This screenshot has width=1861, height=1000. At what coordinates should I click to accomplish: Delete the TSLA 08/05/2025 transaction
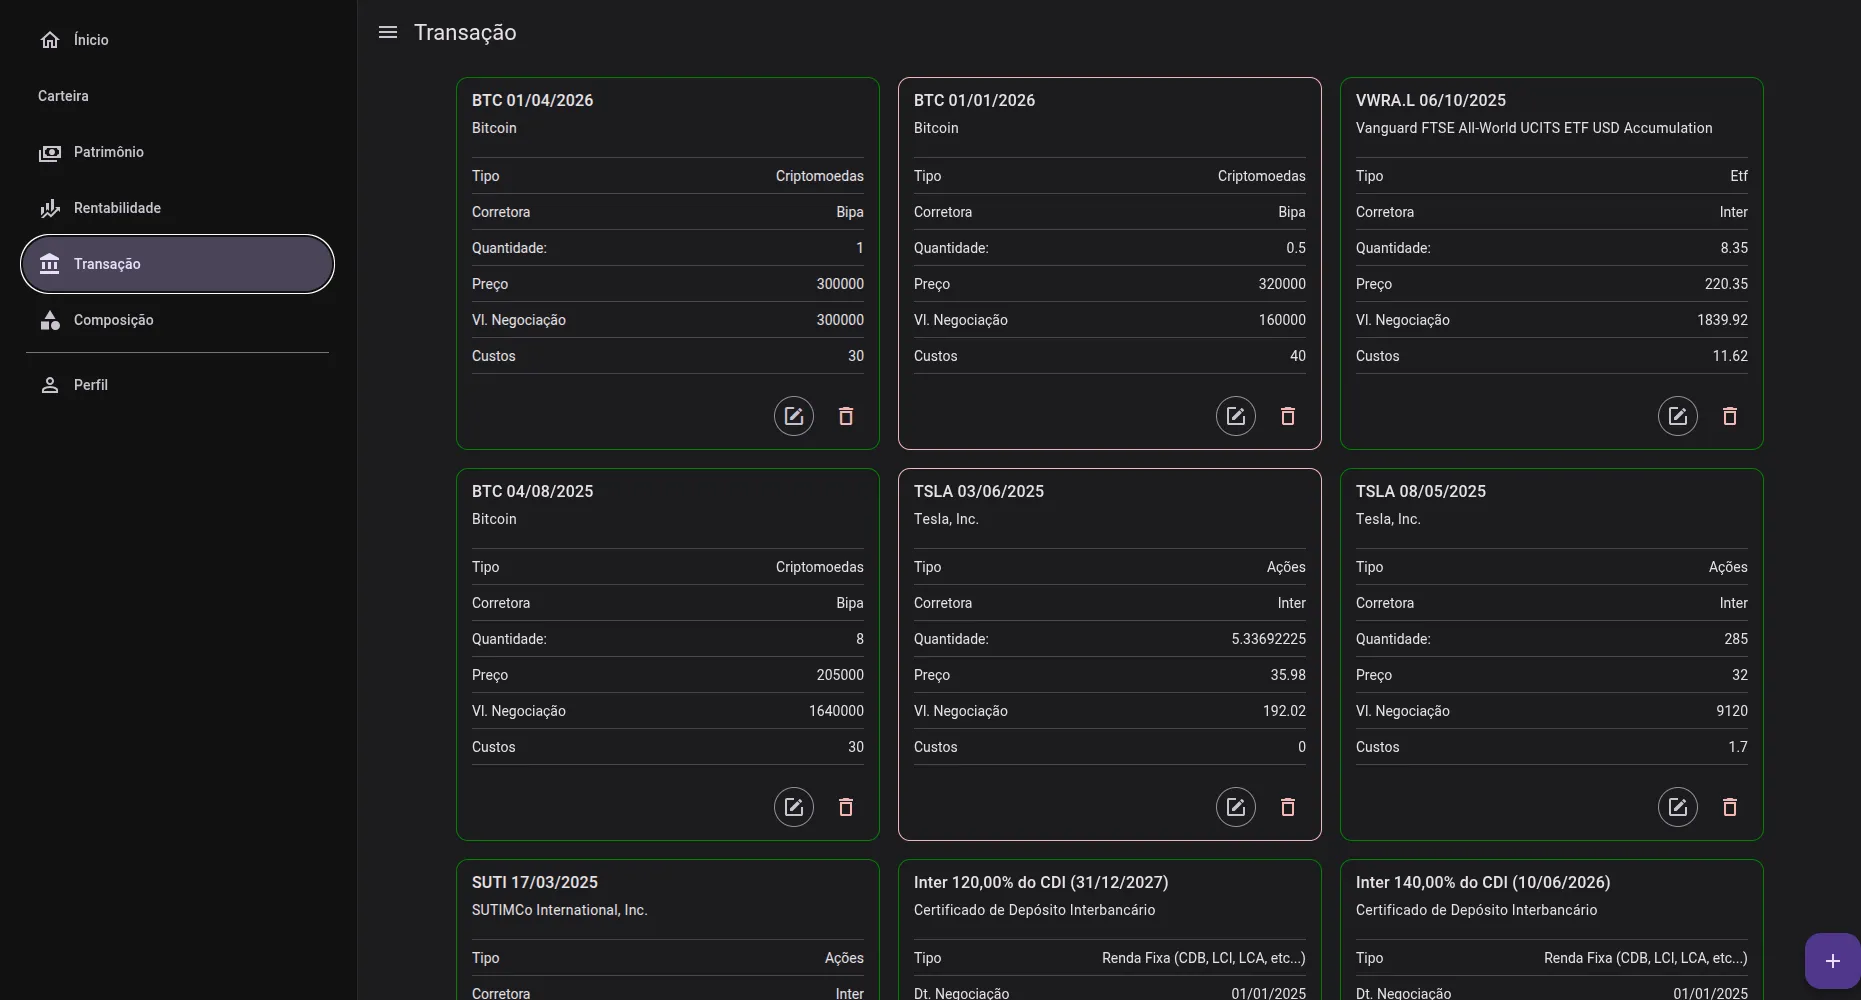(x=1730, y=807)
